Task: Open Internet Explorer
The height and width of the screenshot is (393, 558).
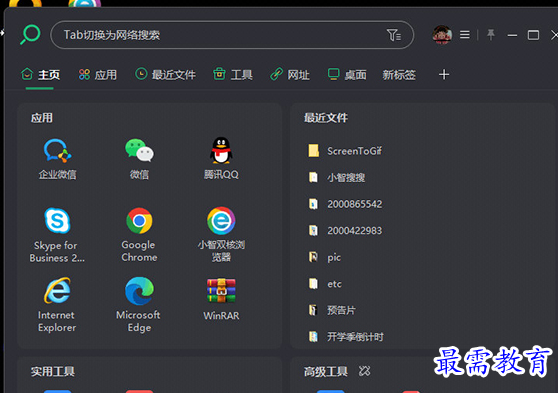Action: pyautogui.click(x=57, y=305)
